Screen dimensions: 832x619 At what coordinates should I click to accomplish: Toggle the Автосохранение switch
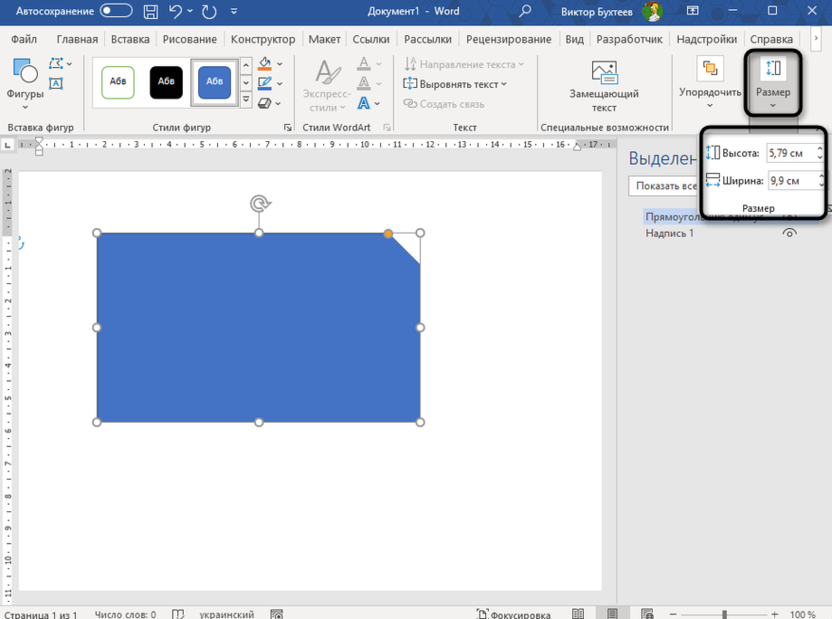point(116,12)
